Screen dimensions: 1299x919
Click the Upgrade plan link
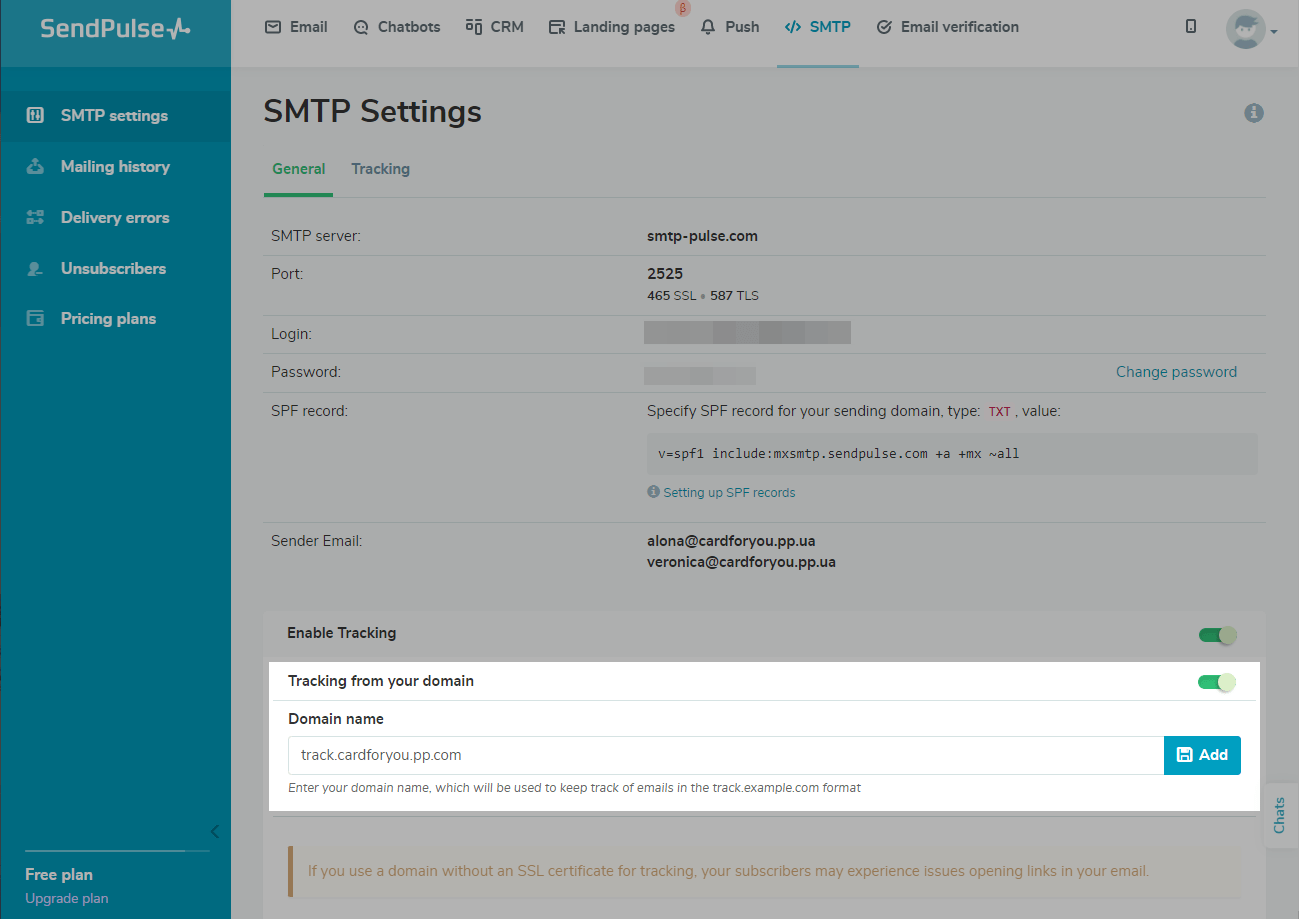67,898
